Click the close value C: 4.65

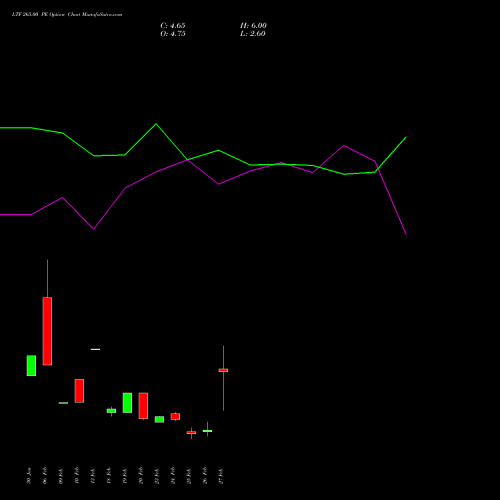(x=173, y=26)
